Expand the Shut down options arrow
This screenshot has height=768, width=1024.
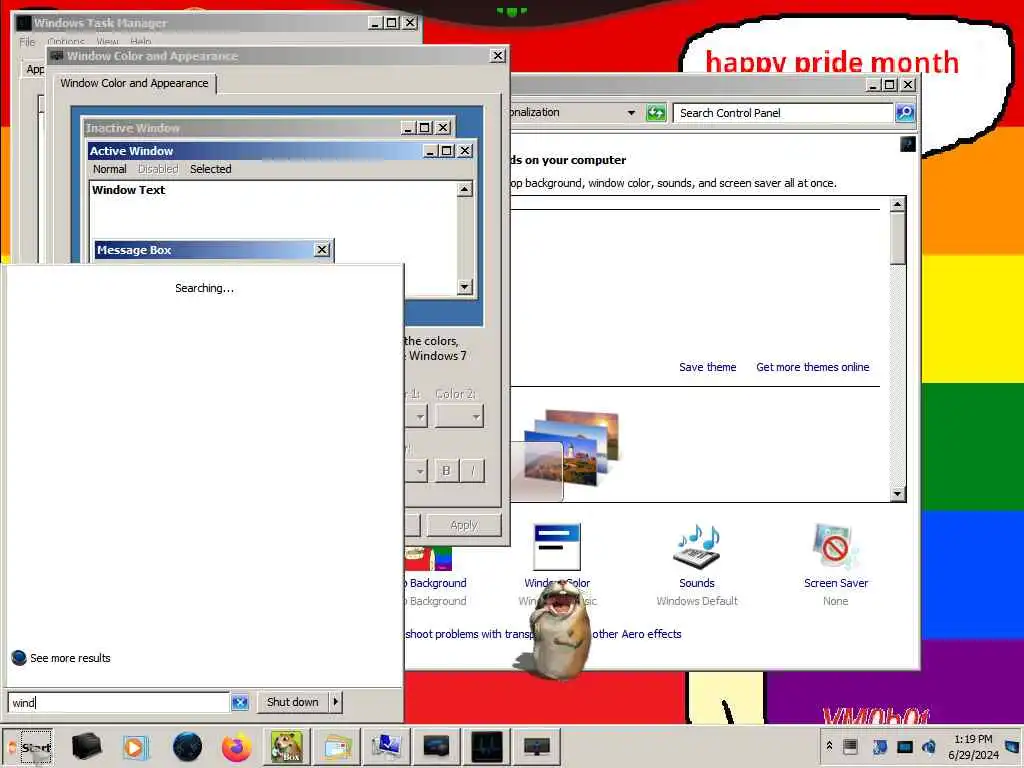pos(336,702)
